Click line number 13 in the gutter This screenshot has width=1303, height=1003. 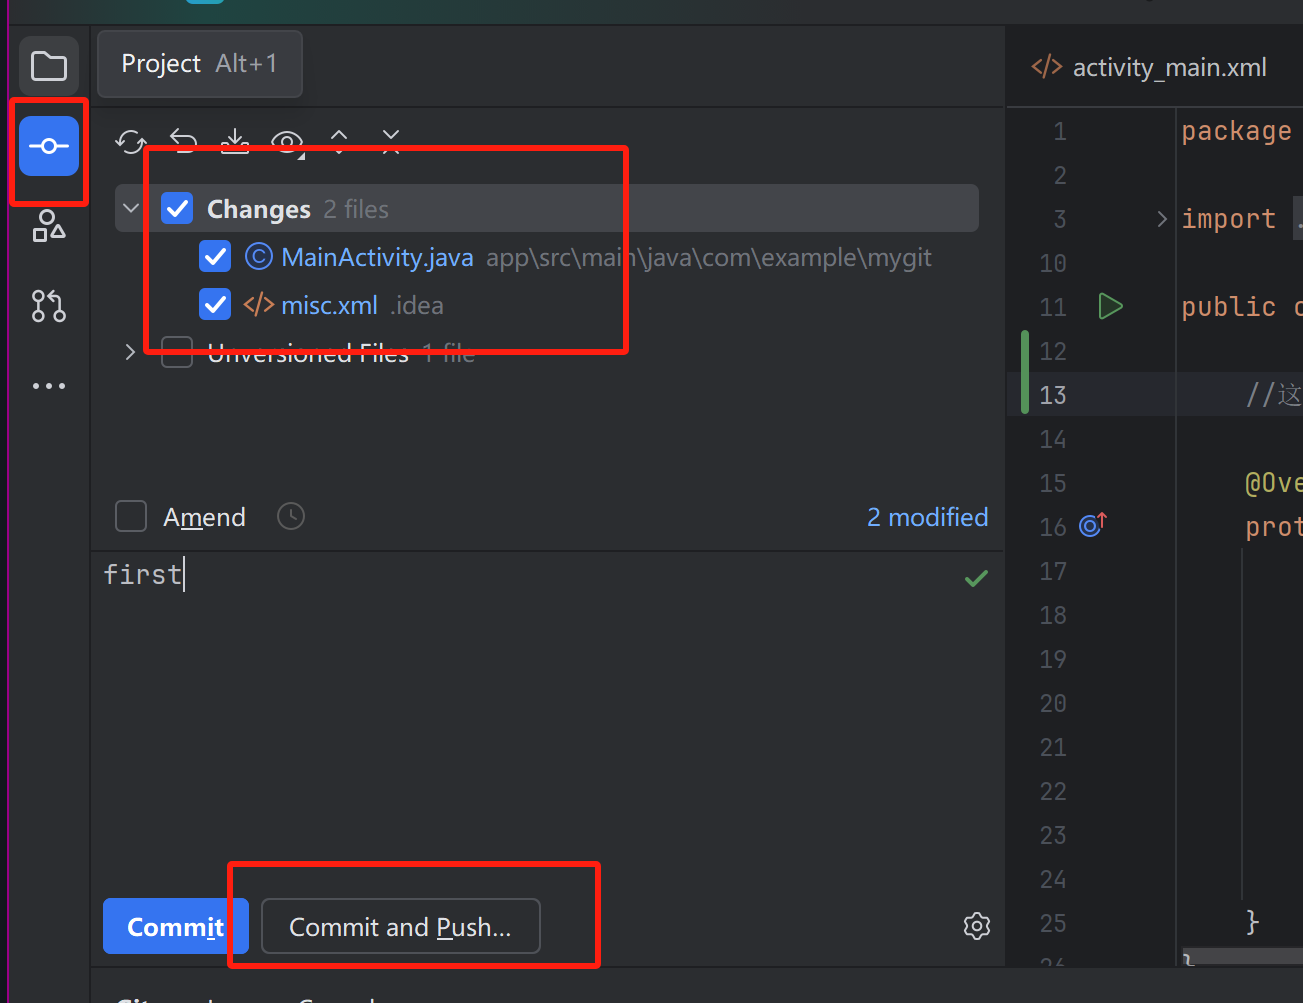(1053, 395)
